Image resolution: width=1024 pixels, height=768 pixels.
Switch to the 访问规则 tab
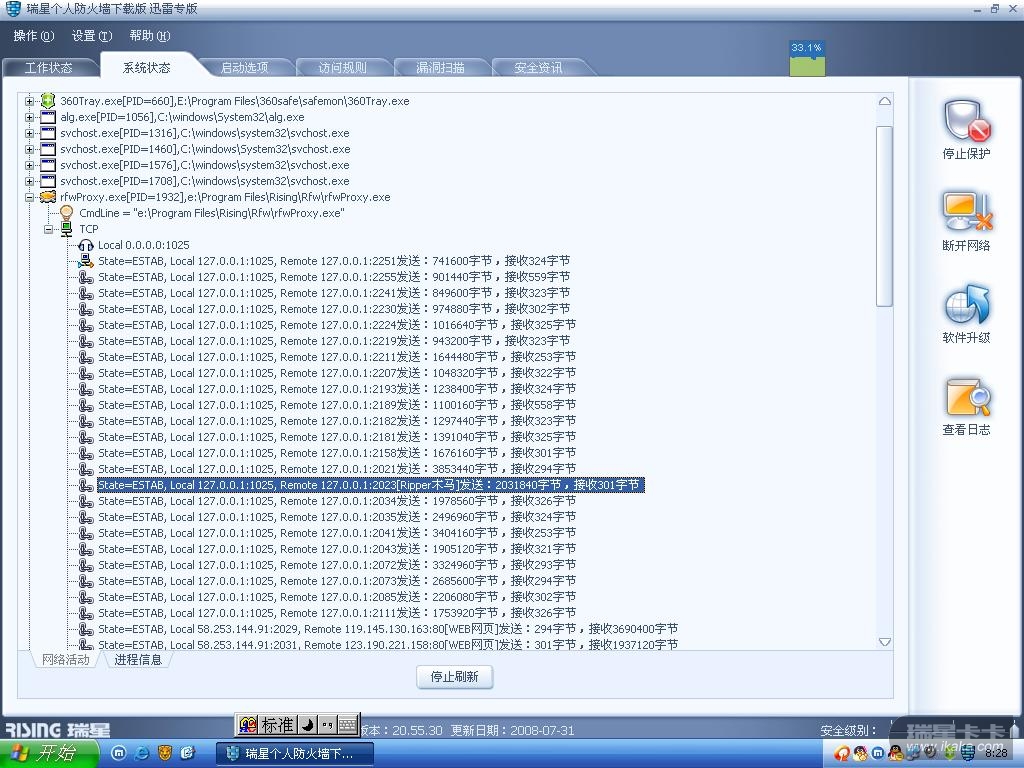tap(343, 67)
